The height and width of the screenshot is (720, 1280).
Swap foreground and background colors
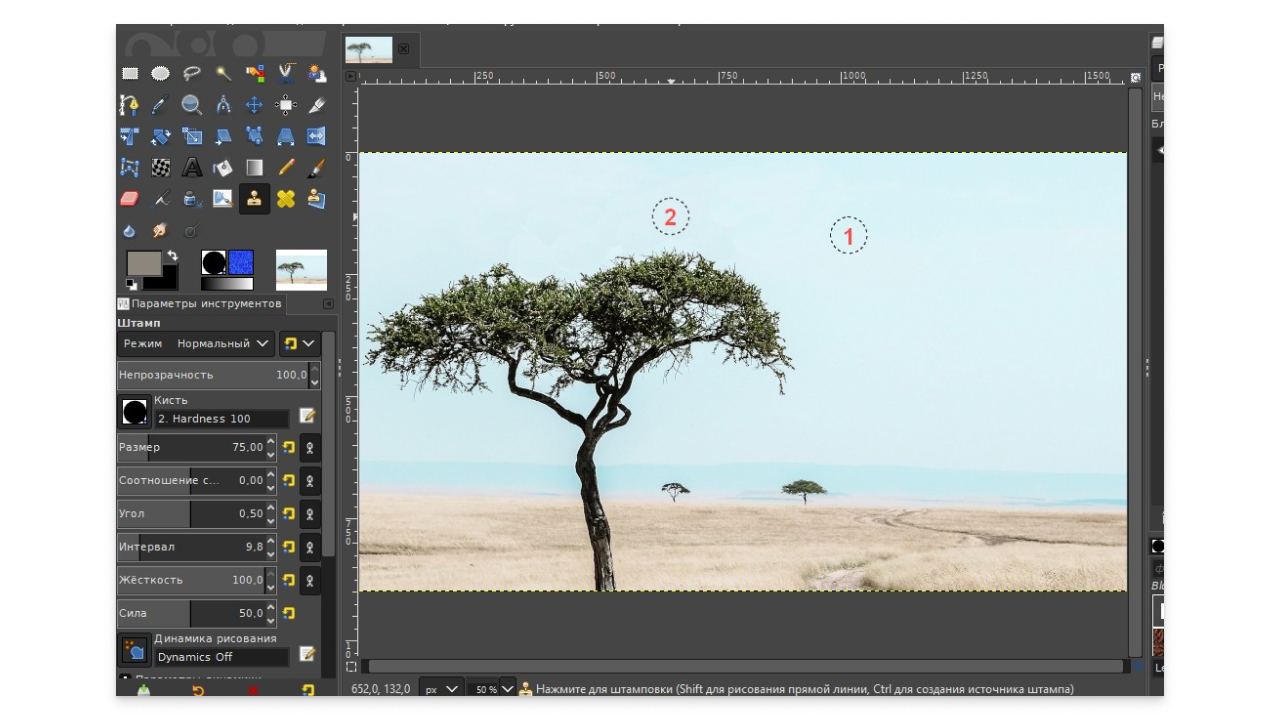[x=172, y=256]
